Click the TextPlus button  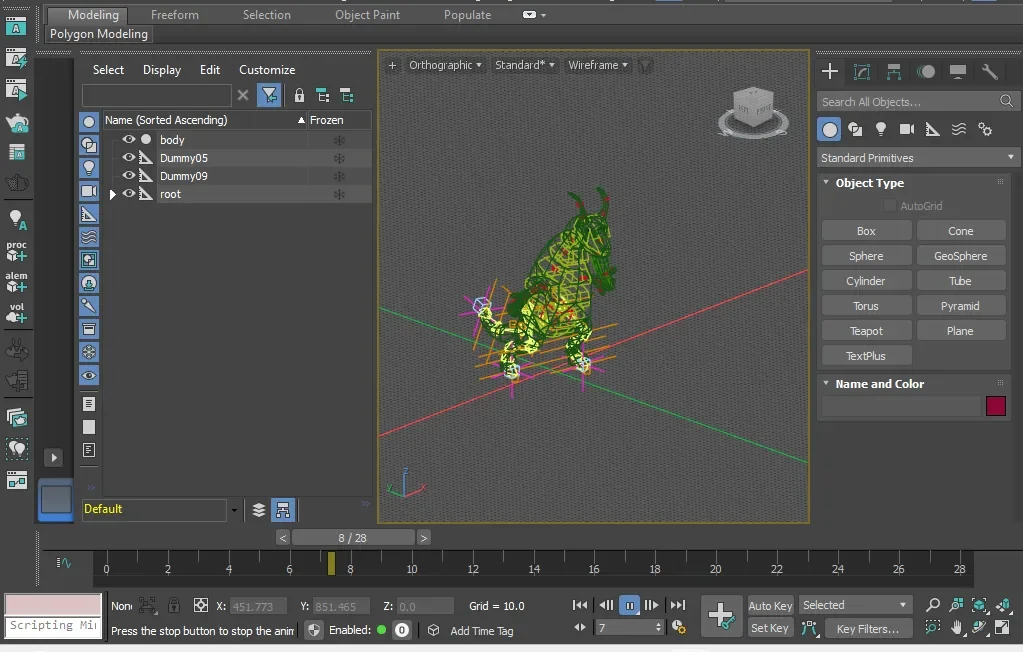tap(866, 356)
